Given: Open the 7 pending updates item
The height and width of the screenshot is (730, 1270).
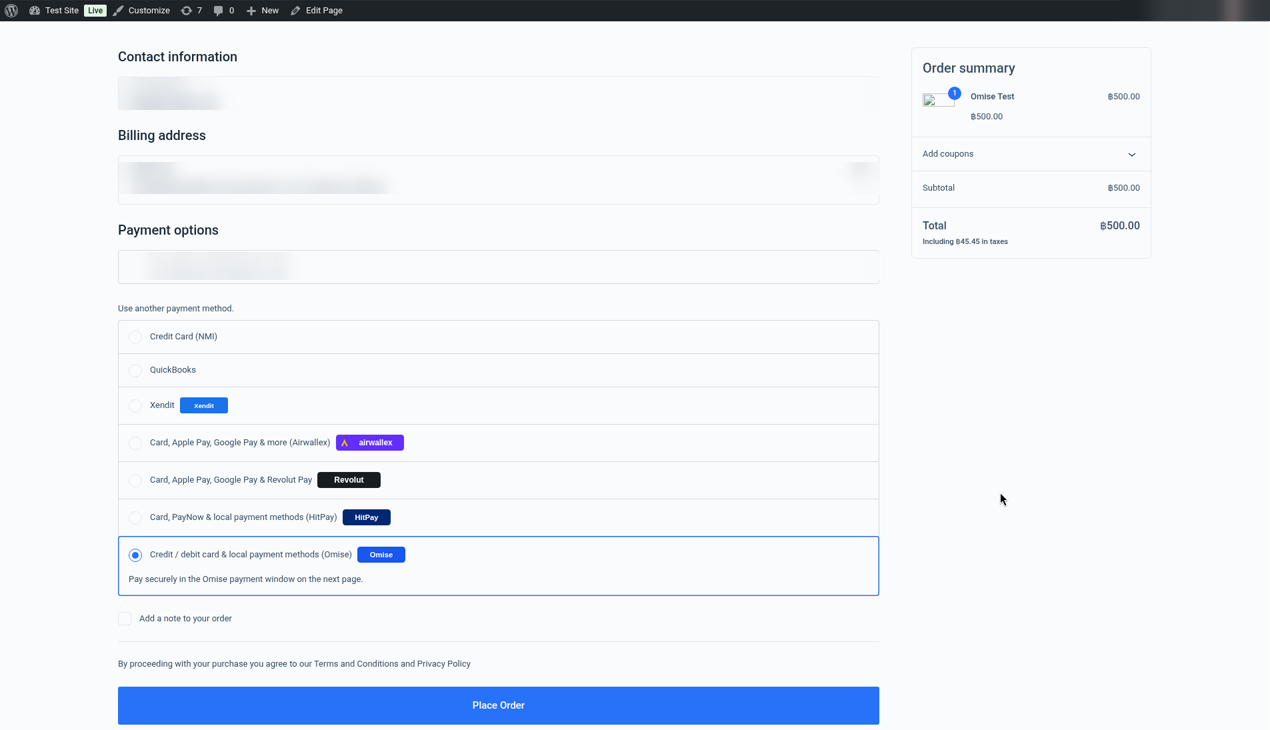Looking at the screenshot, I should point(191,10).
